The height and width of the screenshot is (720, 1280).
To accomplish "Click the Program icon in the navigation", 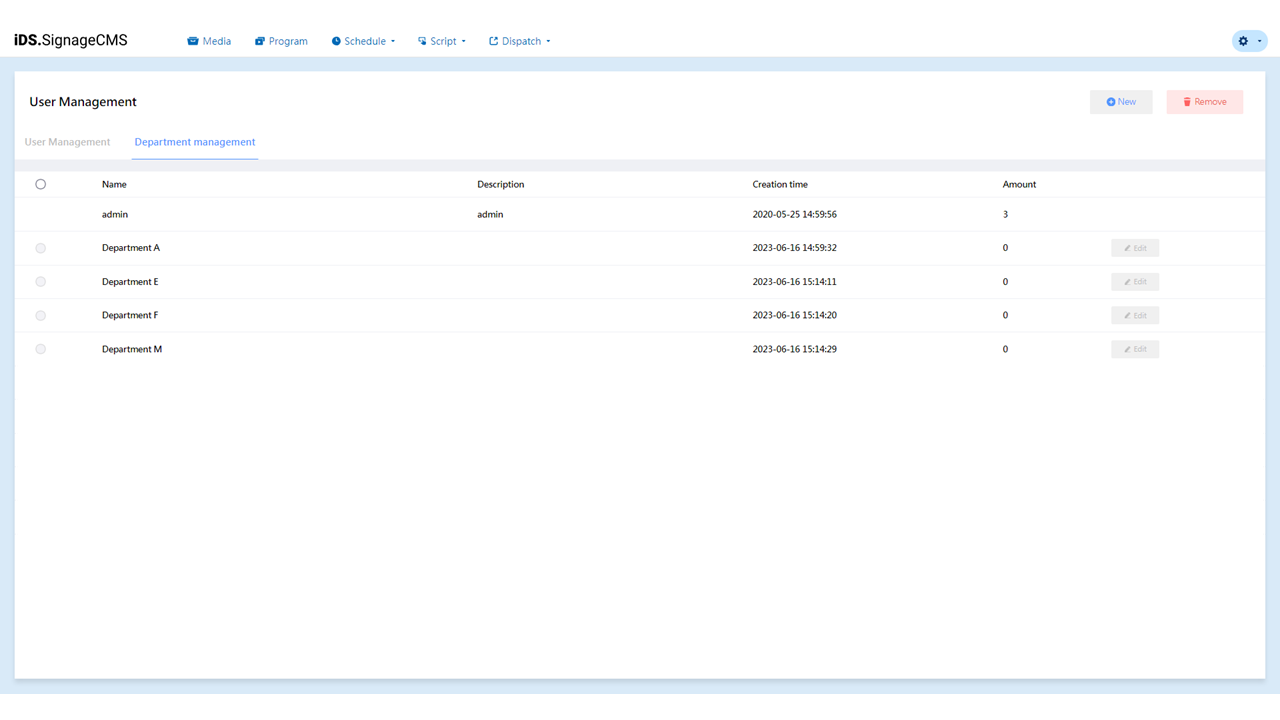I will pyautogui.click(x=258, y=41).
